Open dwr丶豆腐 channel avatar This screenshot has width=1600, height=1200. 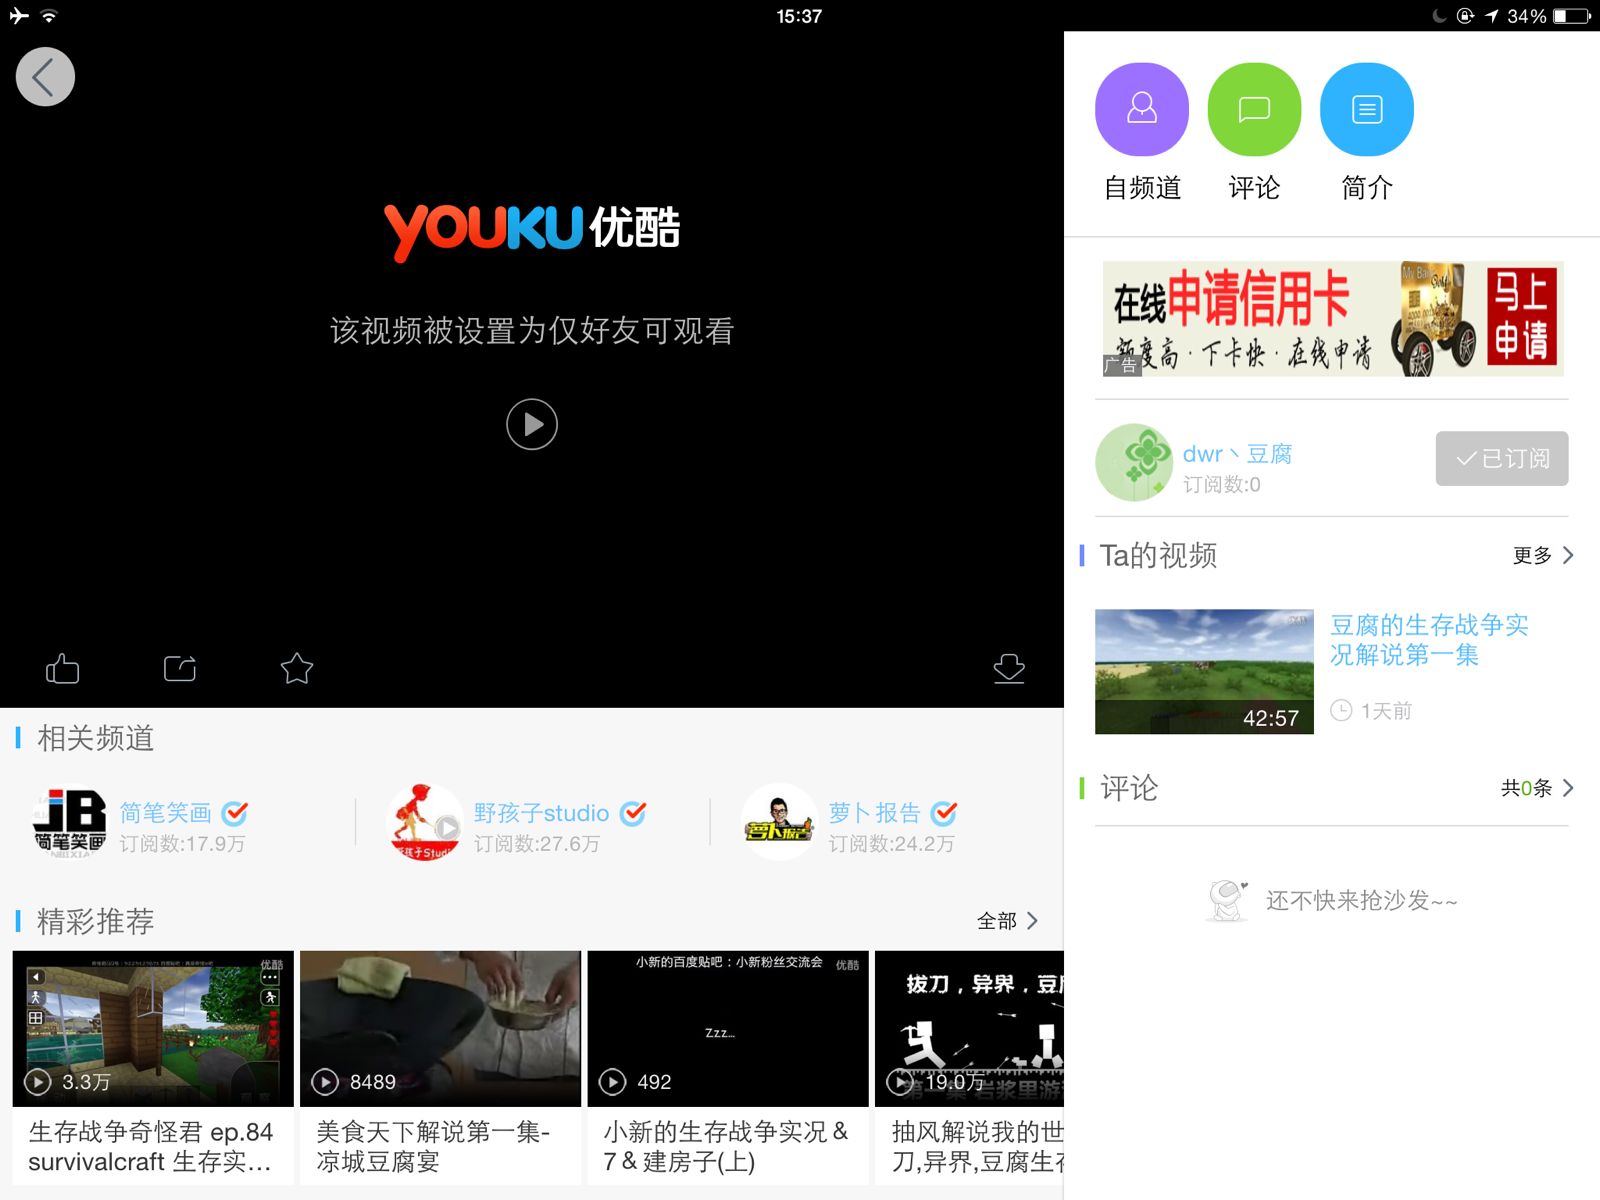click(x=1134, y=462)
